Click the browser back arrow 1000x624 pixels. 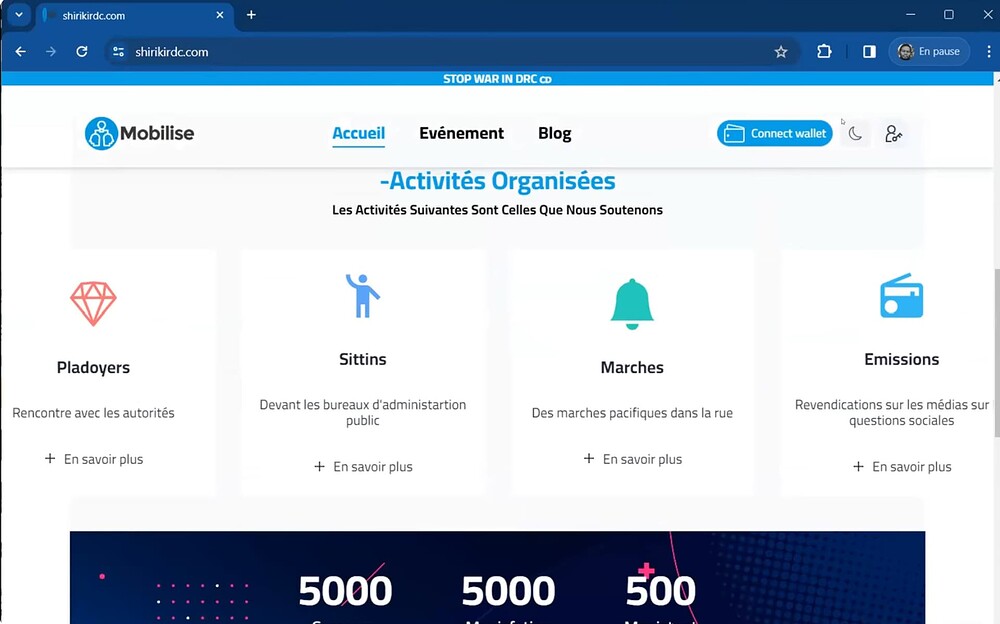(20, 52)
